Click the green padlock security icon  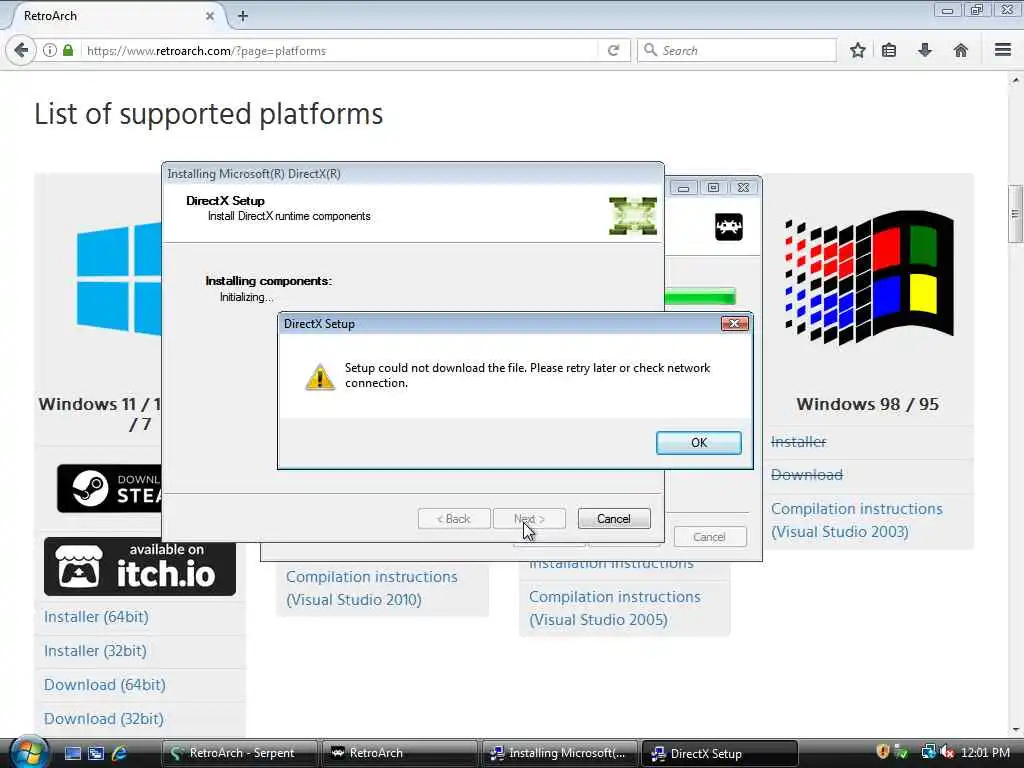click(68, 50)
